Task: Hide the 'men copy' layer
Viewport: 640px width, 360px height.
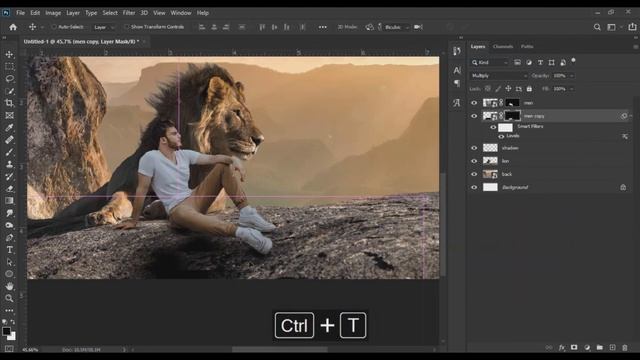Action: click(474, 116)
